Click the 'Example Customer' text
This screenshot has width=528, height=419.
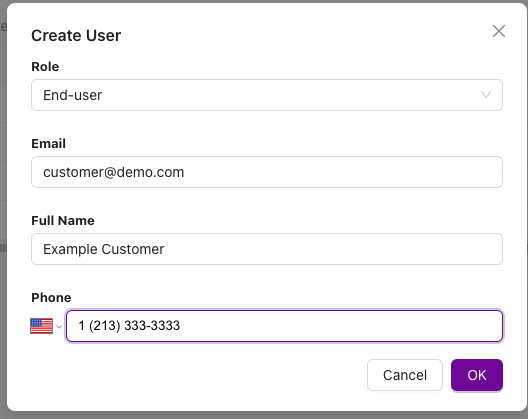click(104, 249)
